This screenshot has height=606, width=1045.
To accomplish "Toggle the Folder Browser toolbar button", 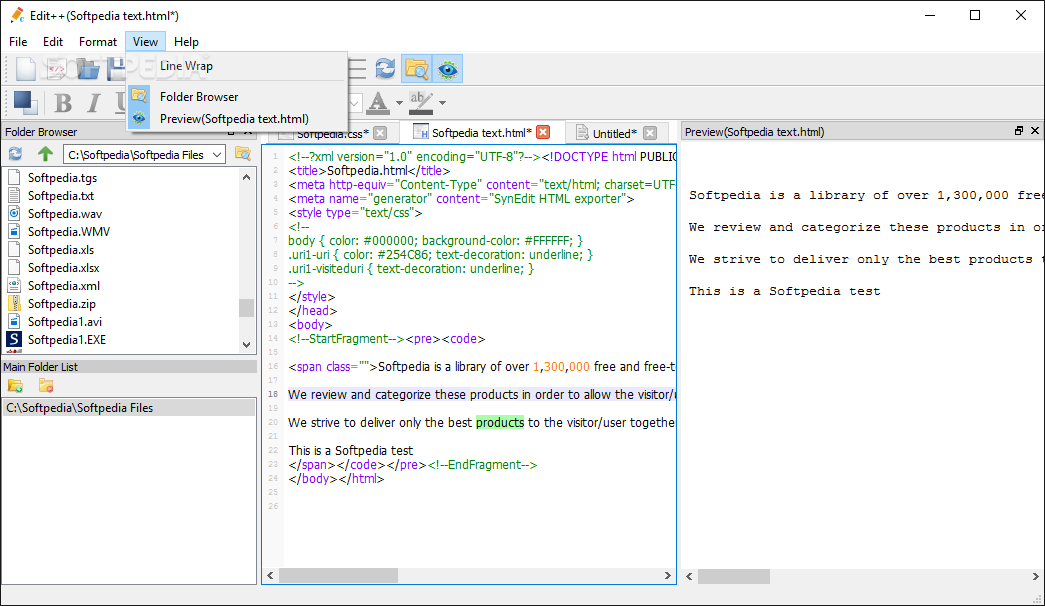I will (x=417, y=69).
